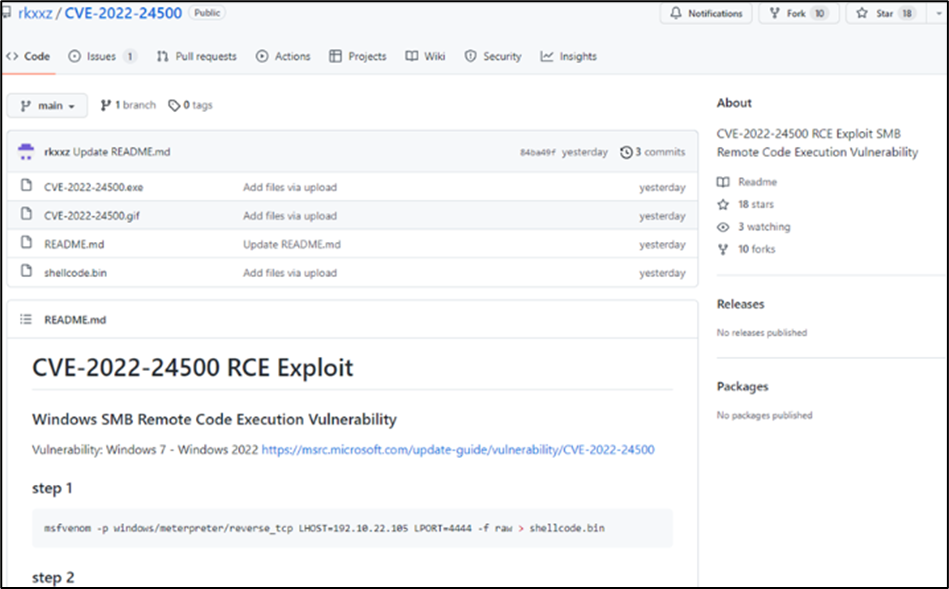Click the yesterday timestamp in latest commit bar
949x589 pixels.
click(585, 152)
